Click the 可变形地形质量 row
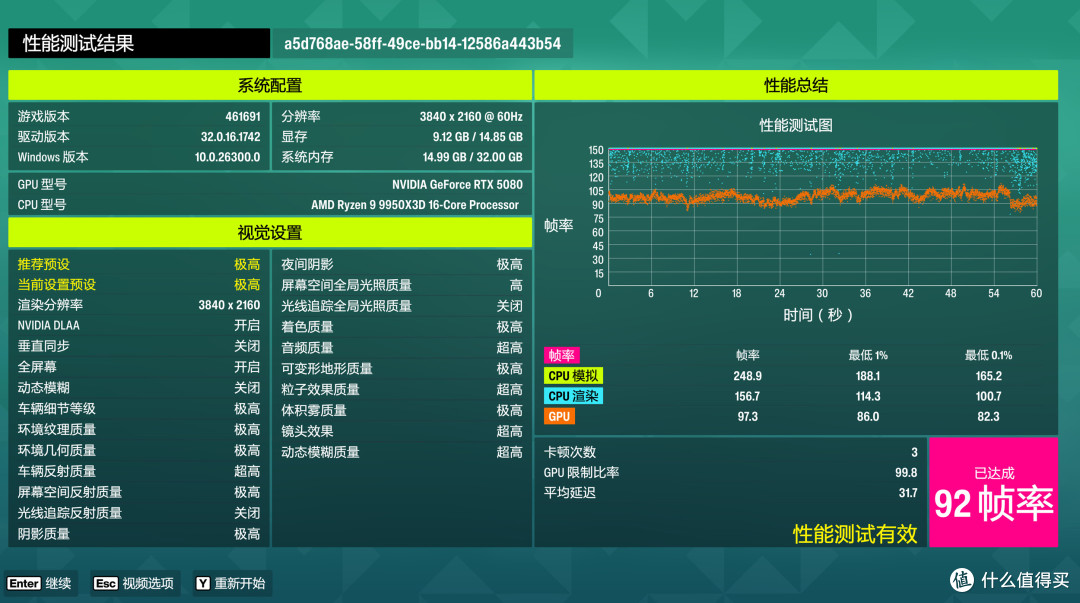Screen dimensions: 1080x603 [x=402, y=369]
